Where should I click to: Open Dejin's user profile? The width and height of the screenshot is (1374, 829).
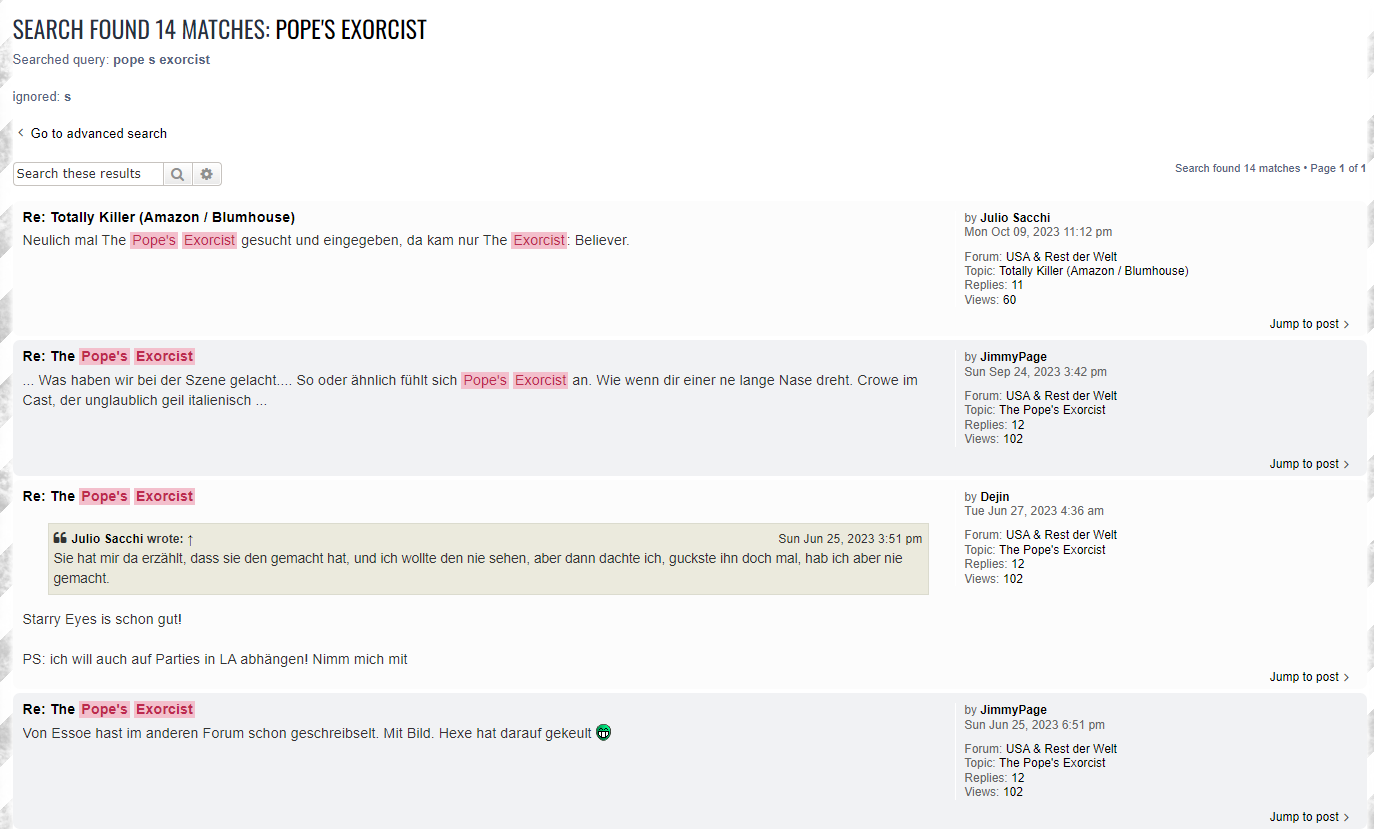point(994,497)
